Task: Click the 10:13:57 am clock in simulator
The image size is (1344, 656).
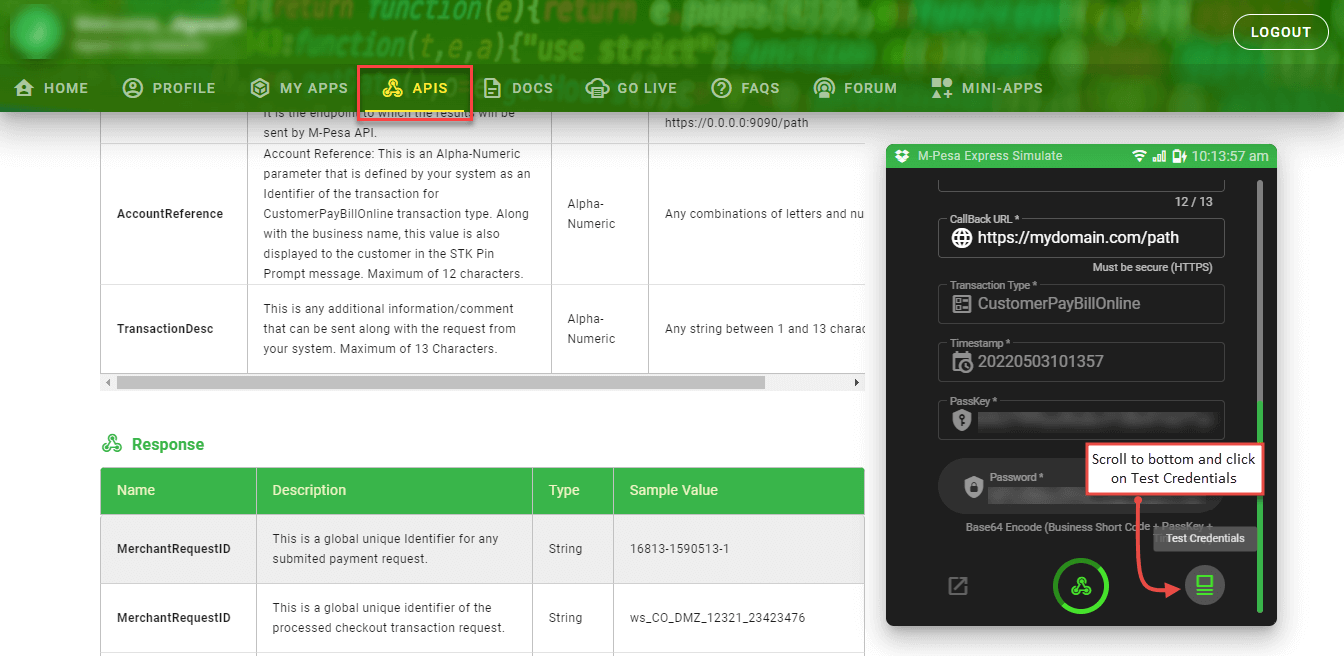Action: click(x=1230, y=156)
